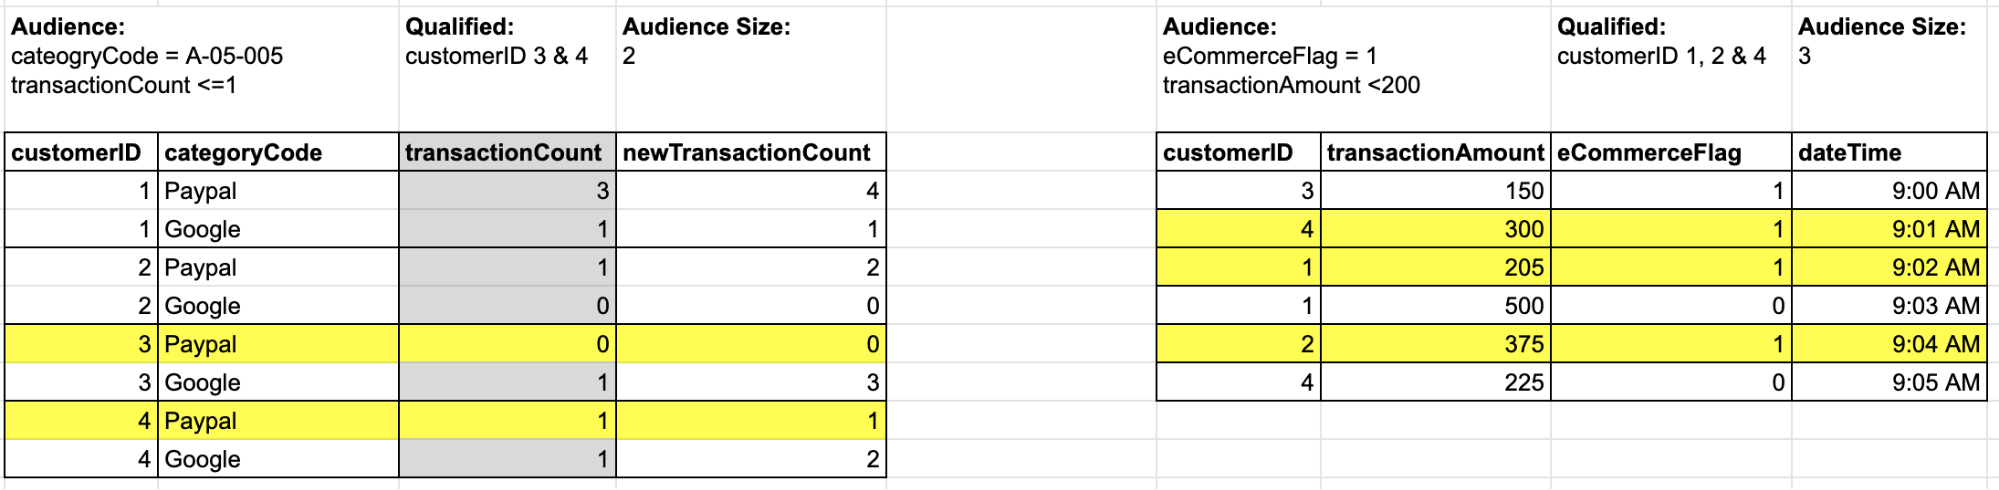Select the 'customerID 3 & 4' qualified cell
The height and width of the screenshot is (490, 1999).
point(496,56)
